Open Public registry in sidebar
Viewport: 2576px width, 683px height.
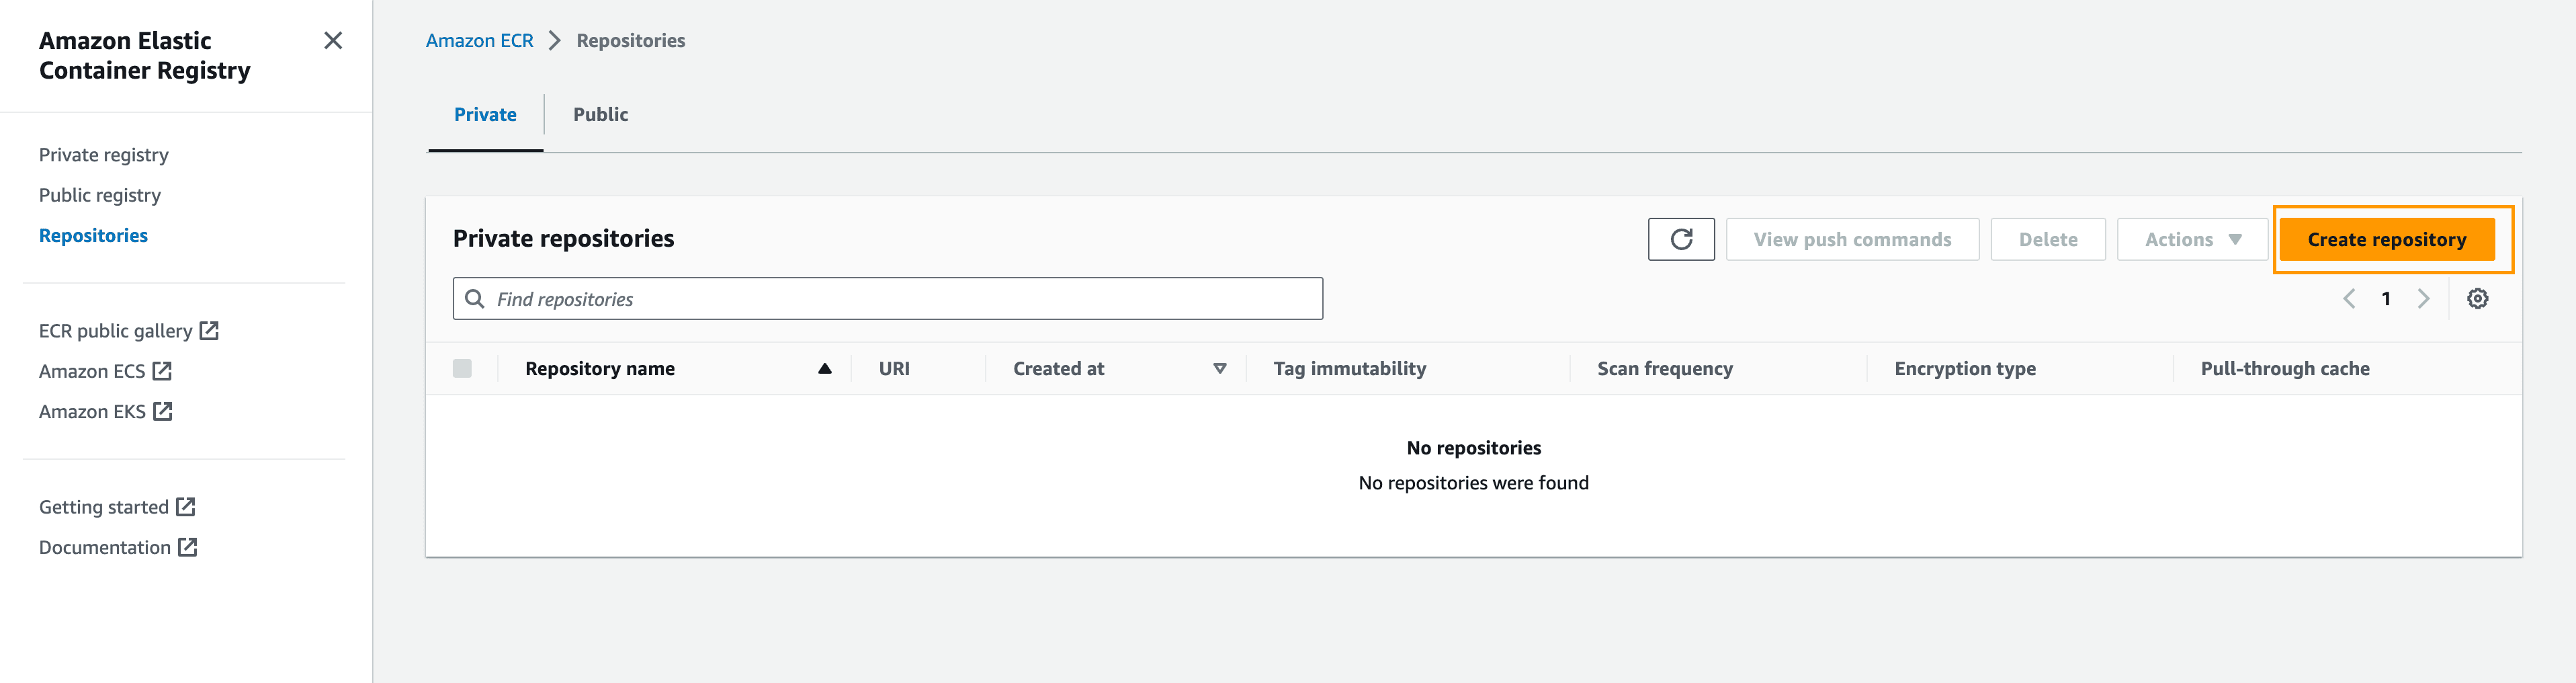(100, 195)
